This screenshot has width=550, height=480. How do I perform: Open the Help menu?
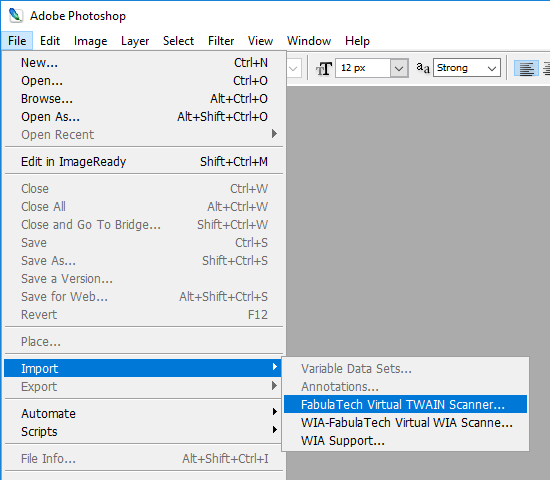357,41
